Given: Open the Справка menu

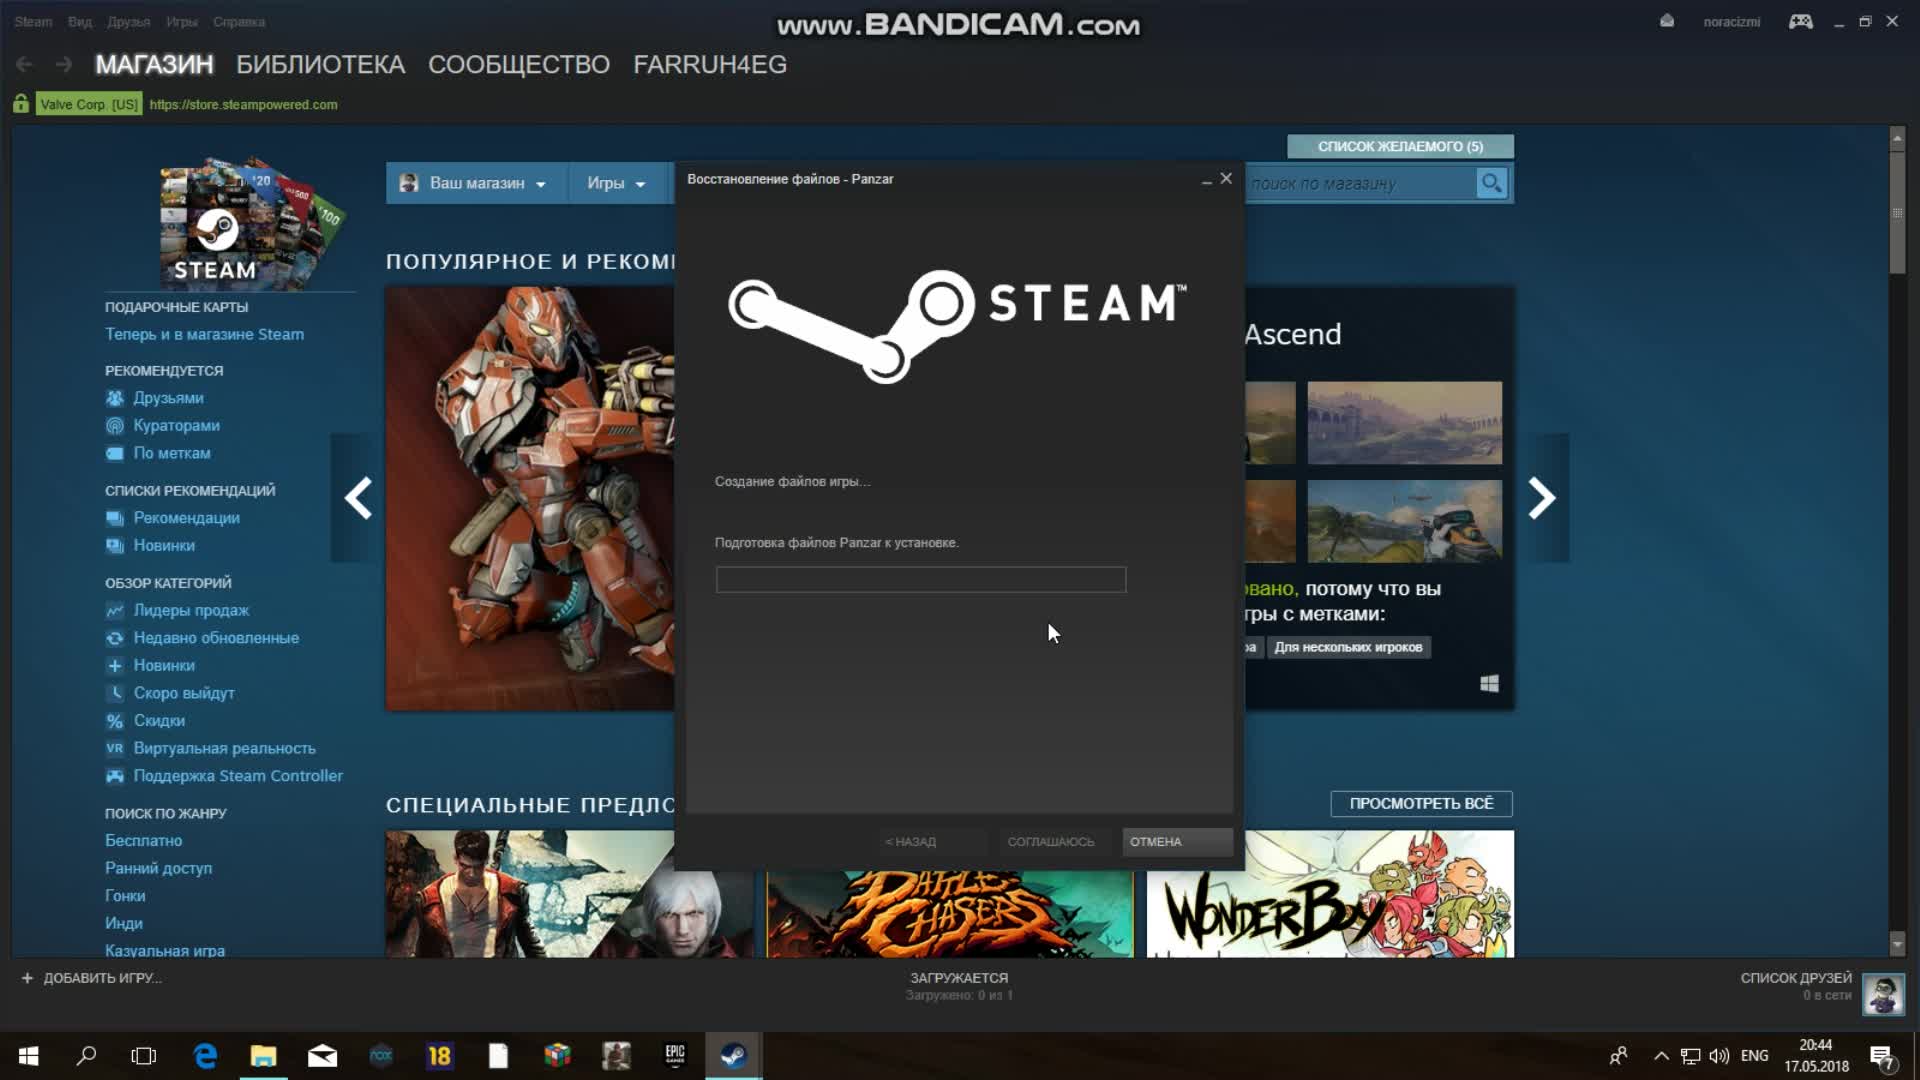Looking at the screenshot, I should pos(239,21).
